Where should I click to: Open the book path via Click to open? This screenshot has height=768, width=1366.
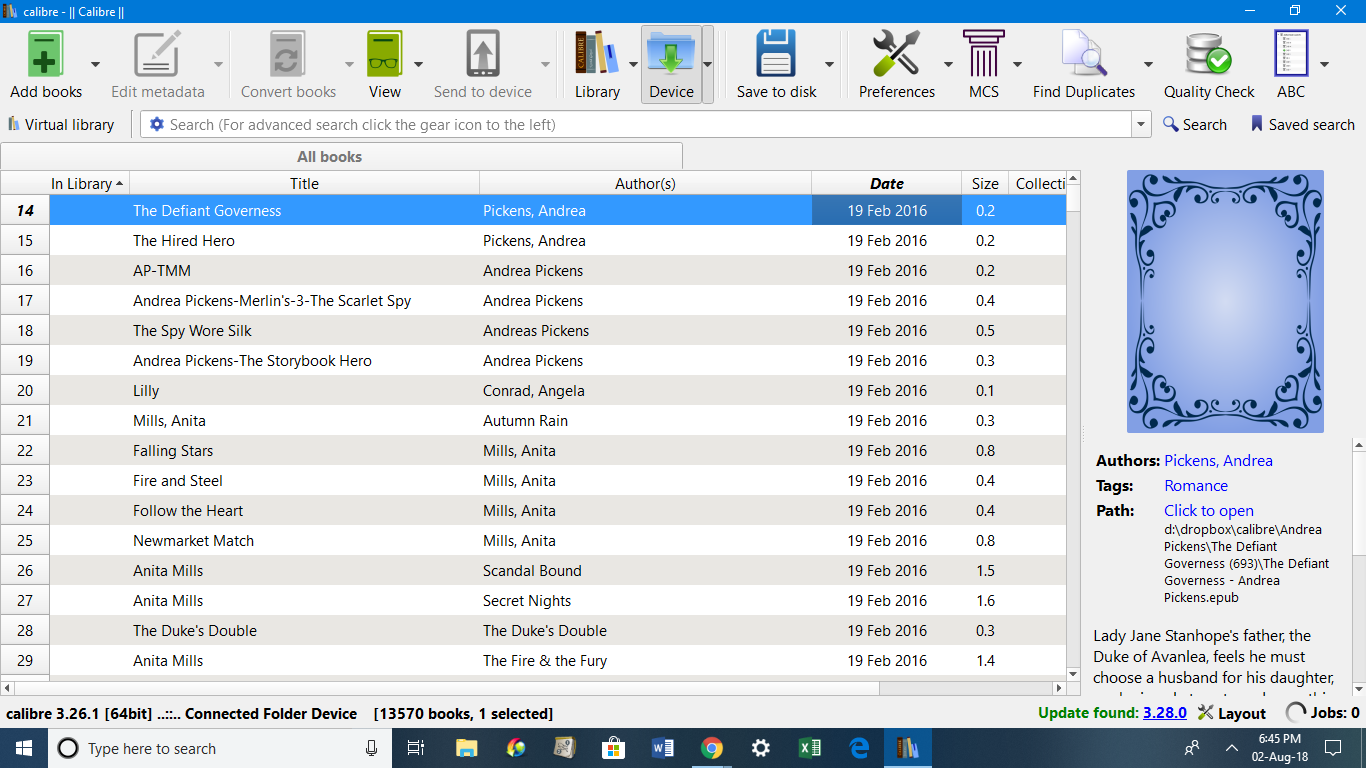1209,511
